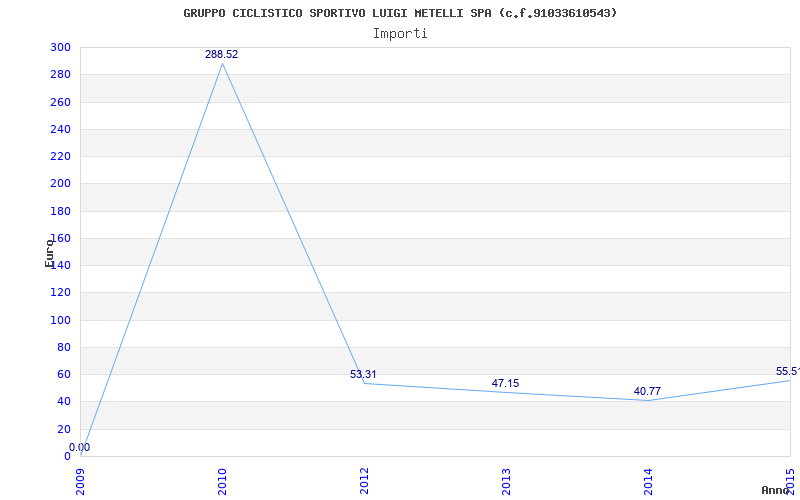Click the Importi subtitle
Image resolution: width=800 pixels, height=500 pixels.
[x=400, y=34]
